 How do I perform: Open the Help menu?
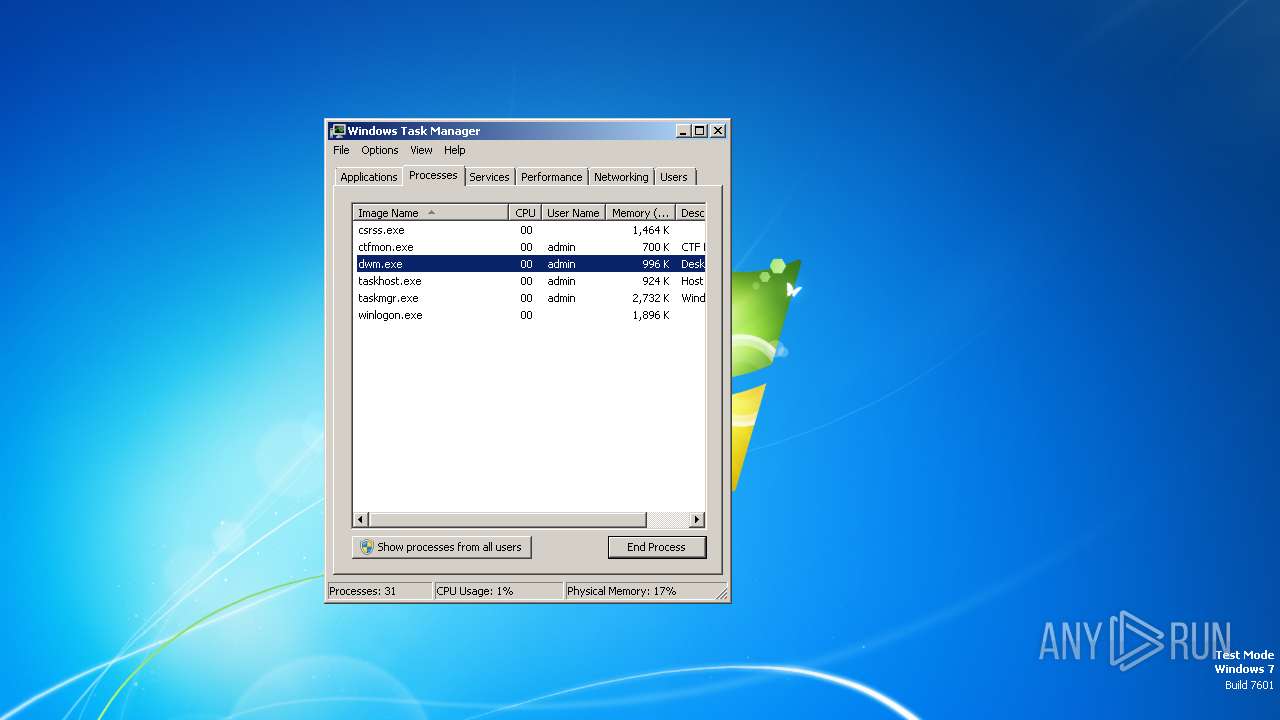[455, 150]
